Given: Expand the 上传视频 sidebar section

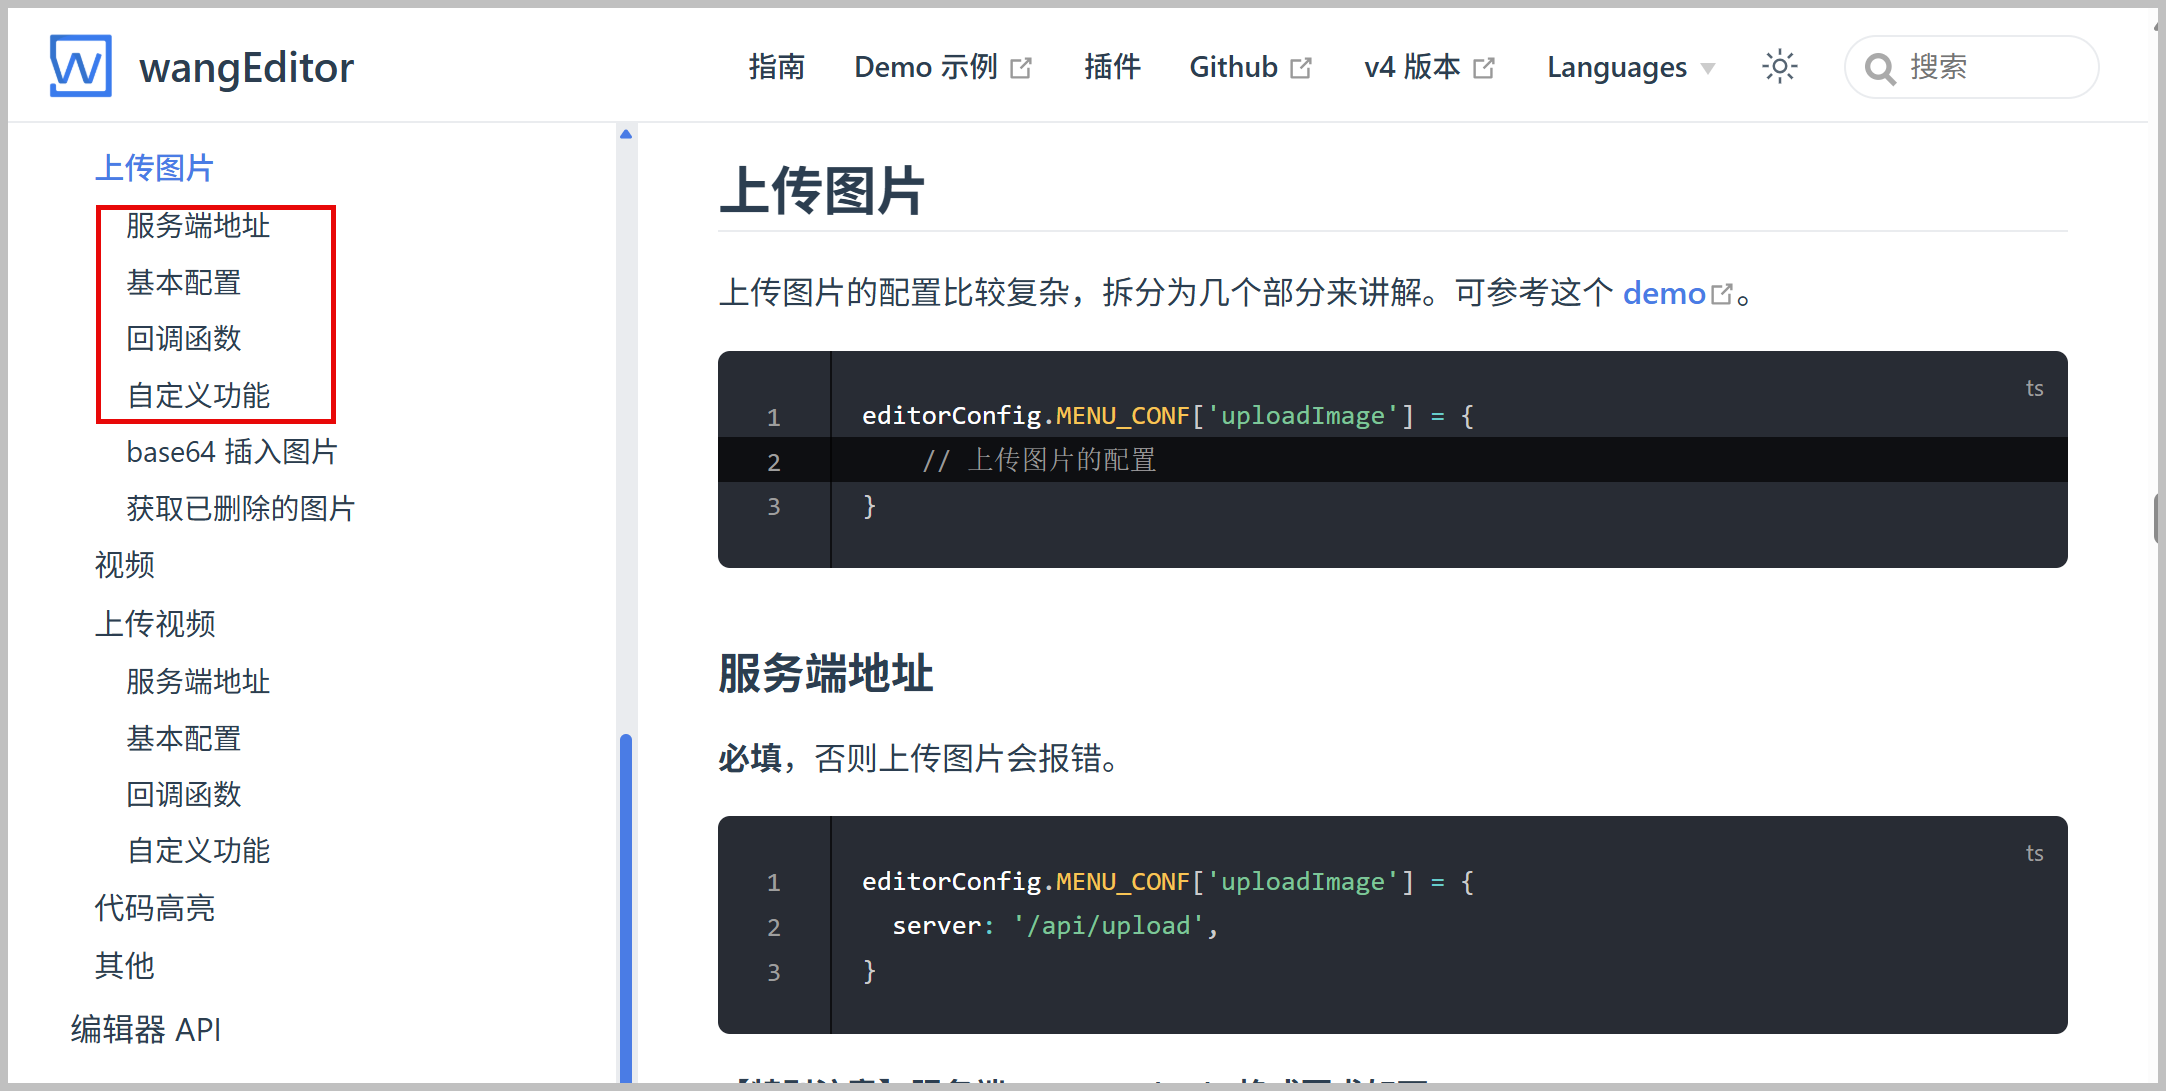Looking at the screenshot, I should [155, 623].
